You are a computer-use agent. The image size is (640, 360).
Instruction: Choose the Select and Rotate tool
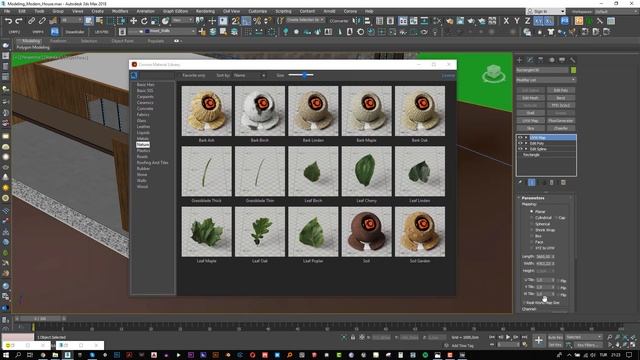tap(144, 21)
